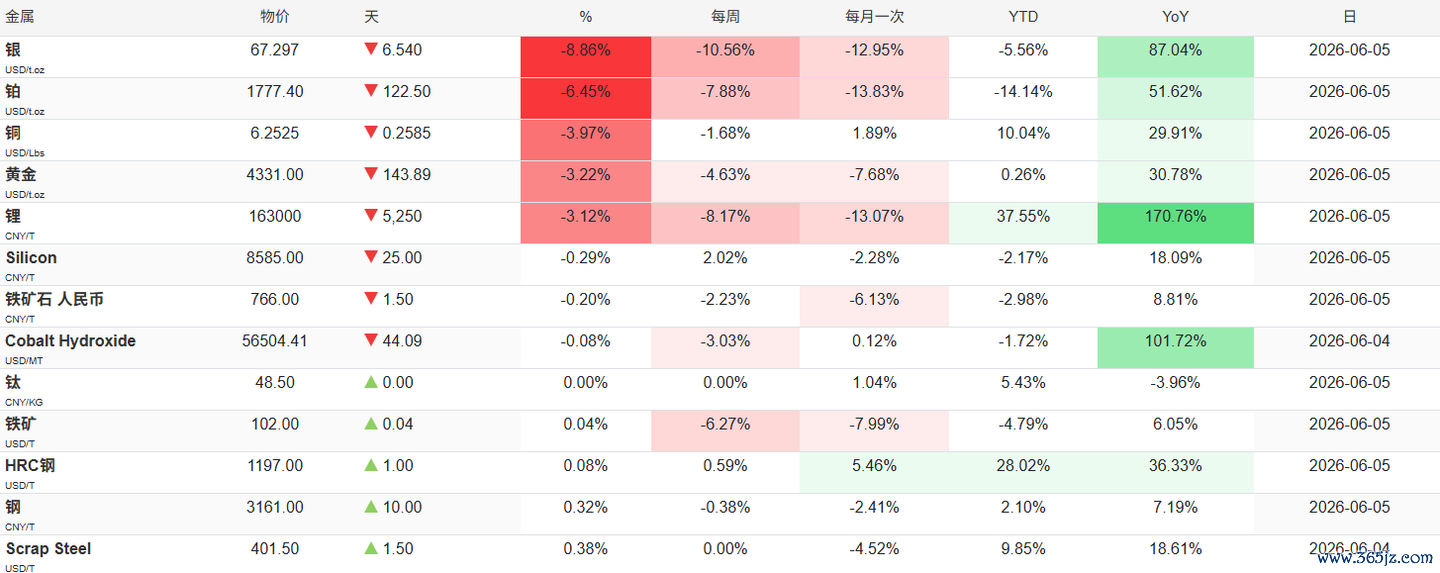The width and height of the screenshot is (1440, 573).
Task: Open the Silicon commodity link
Action: pos(31,258)
